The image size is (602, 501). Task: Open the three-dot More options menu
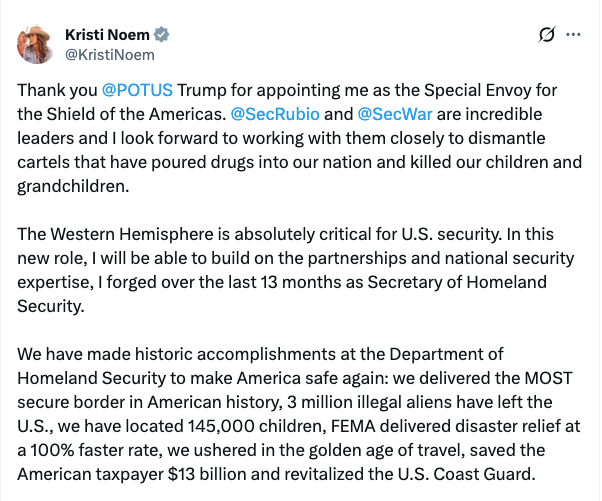[573, 34]
